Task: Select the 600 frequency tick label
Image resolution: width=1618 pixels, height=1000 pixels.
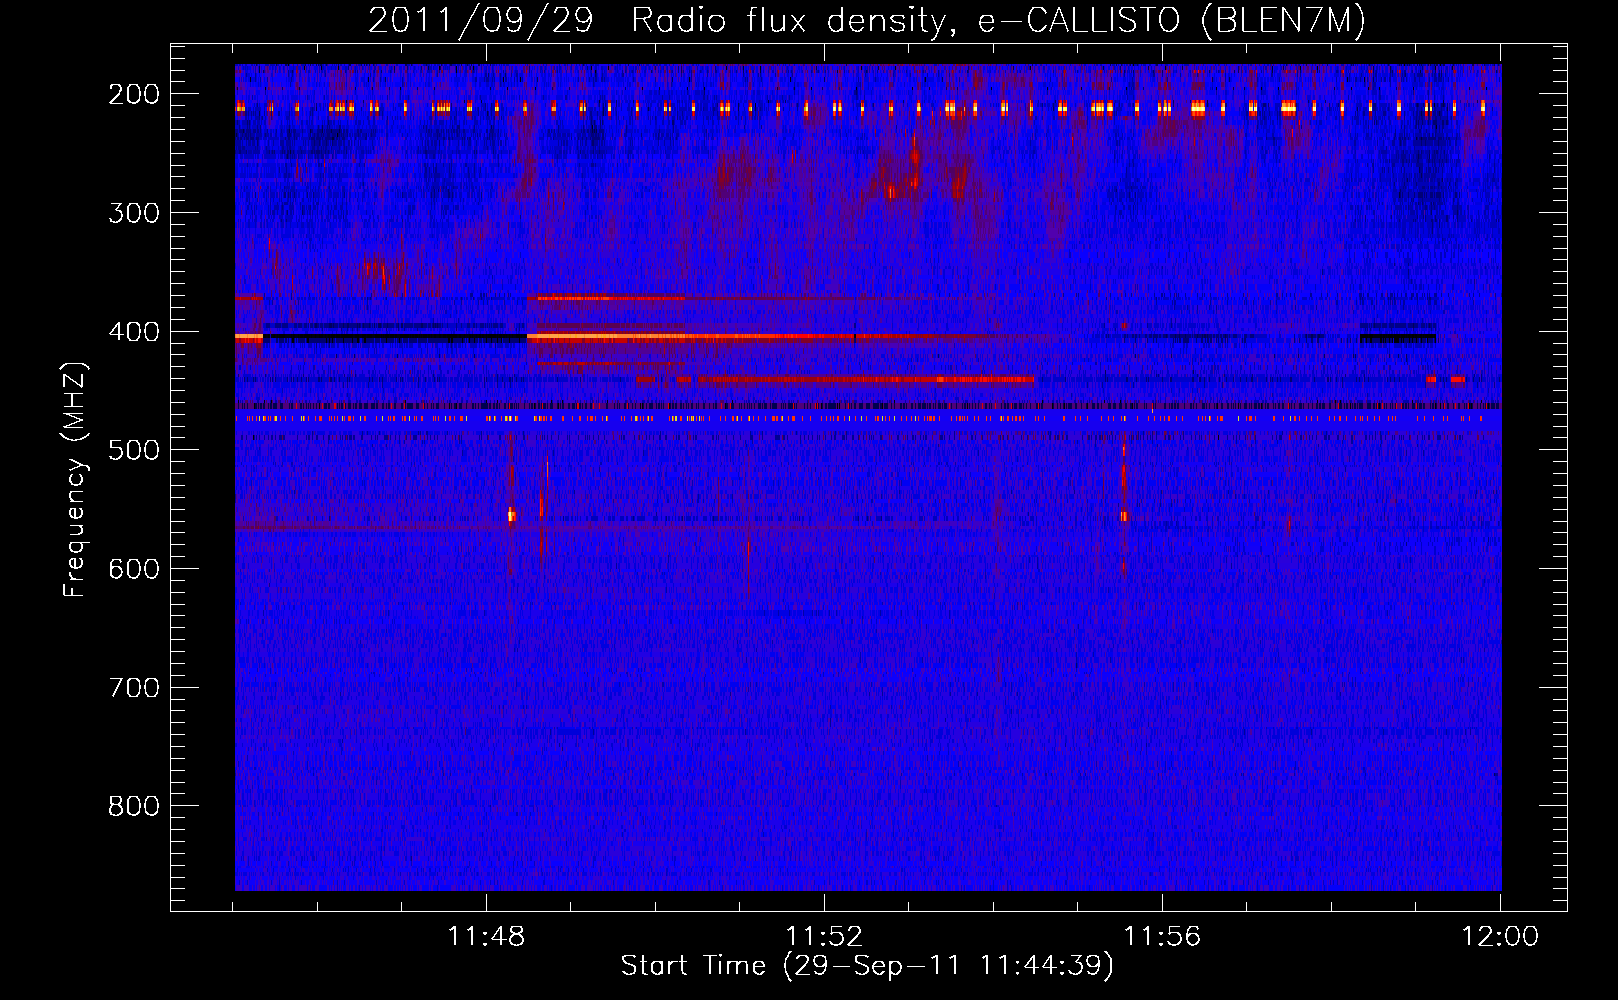Action: pos(134,569)
